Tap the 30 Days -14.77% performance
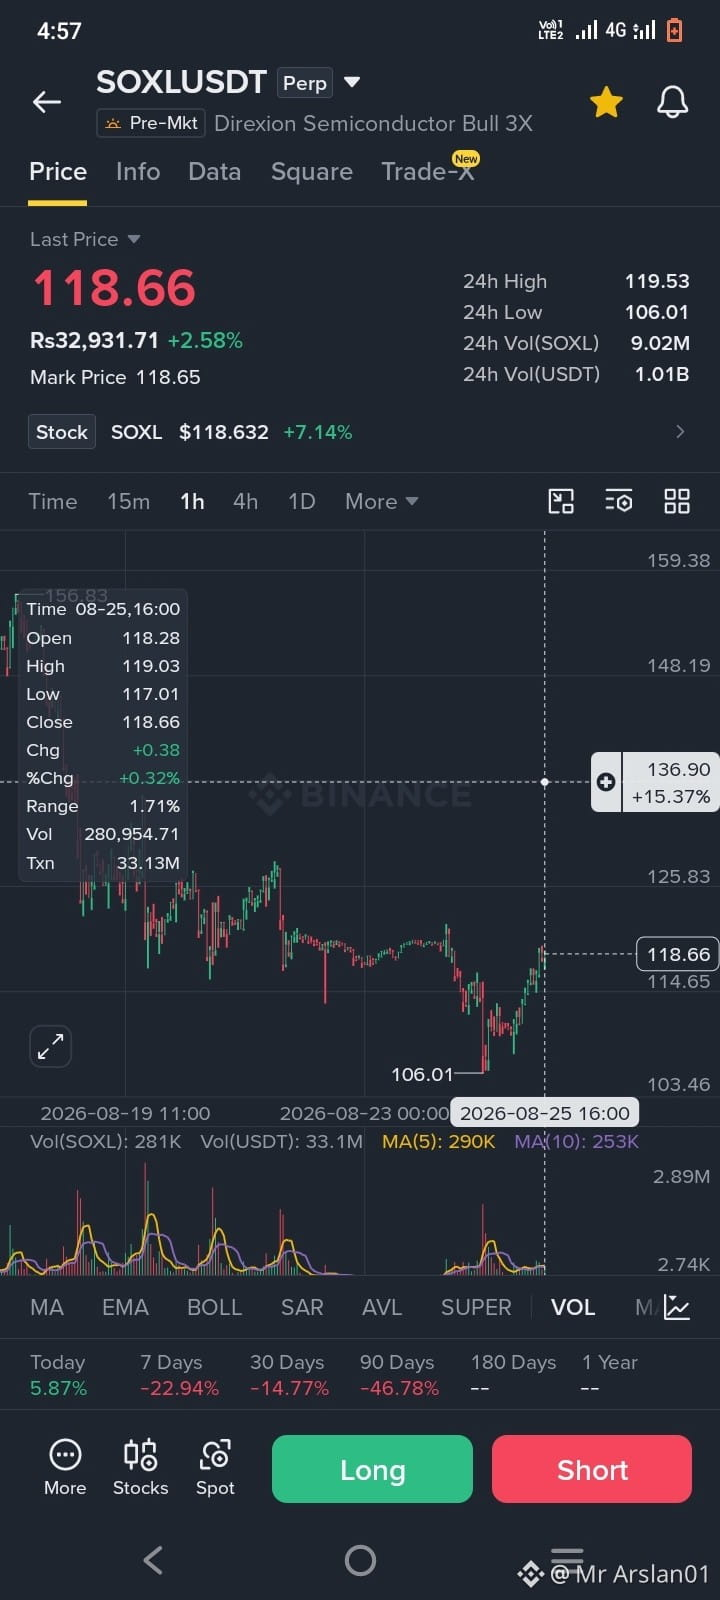Viewport: 720px width, 1600px height. tap(289, 1375)
